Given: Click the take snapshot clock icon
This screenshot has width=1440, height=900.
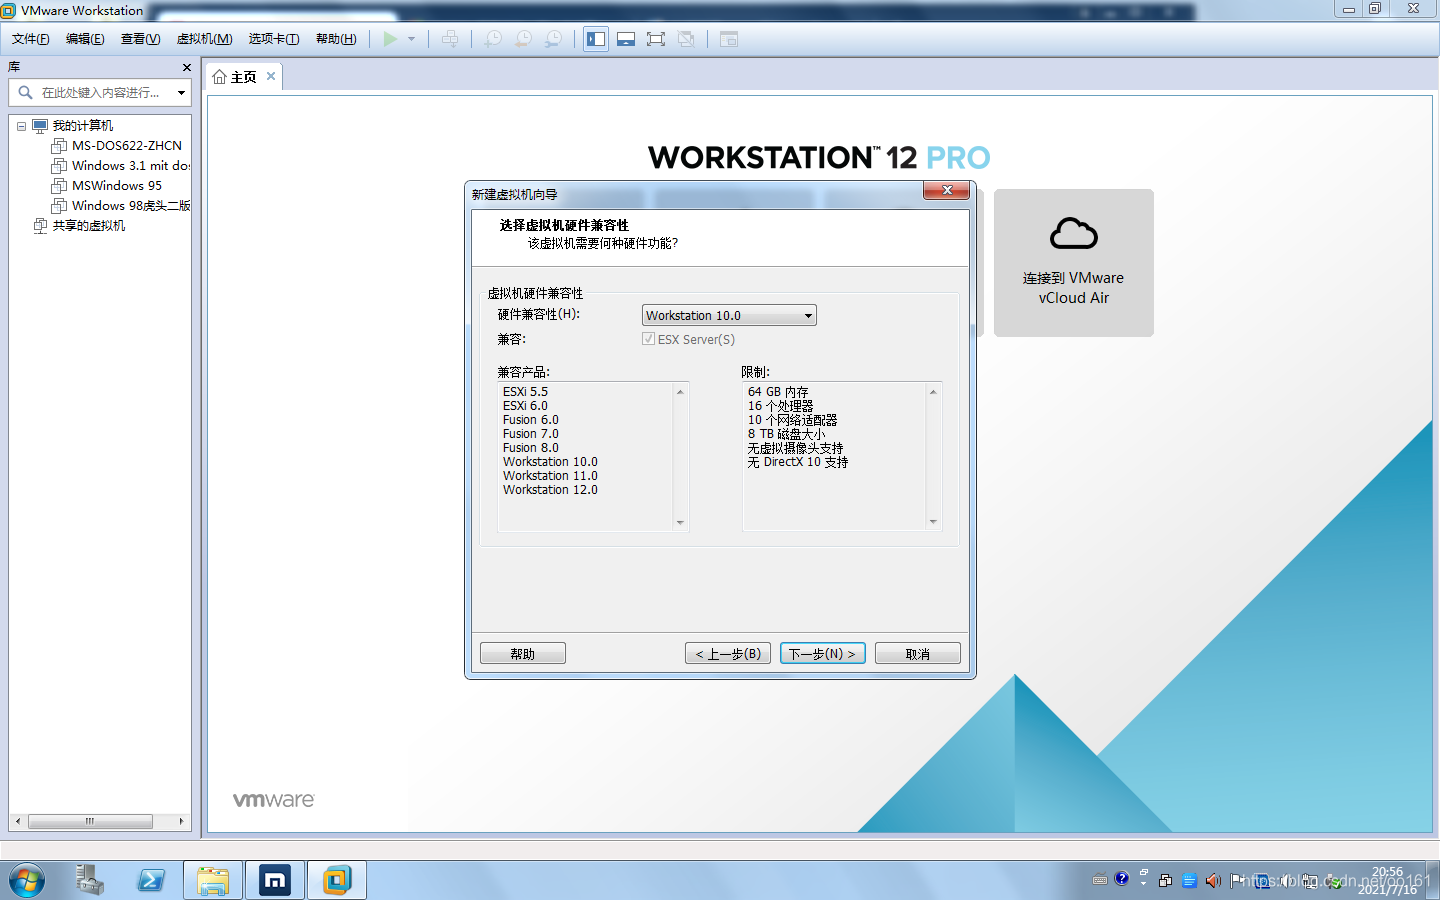Looking at the screenshot, I should pyautogui.click(x=493, y=39).
